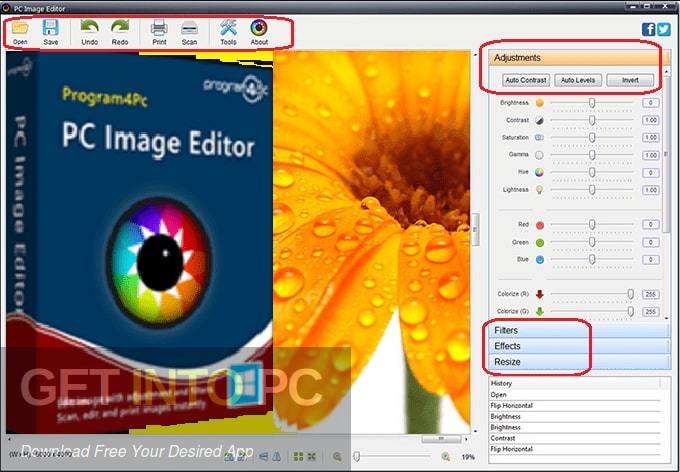Click the Brightness sun icon
680x472 pixels.
[x=539, y=103]
